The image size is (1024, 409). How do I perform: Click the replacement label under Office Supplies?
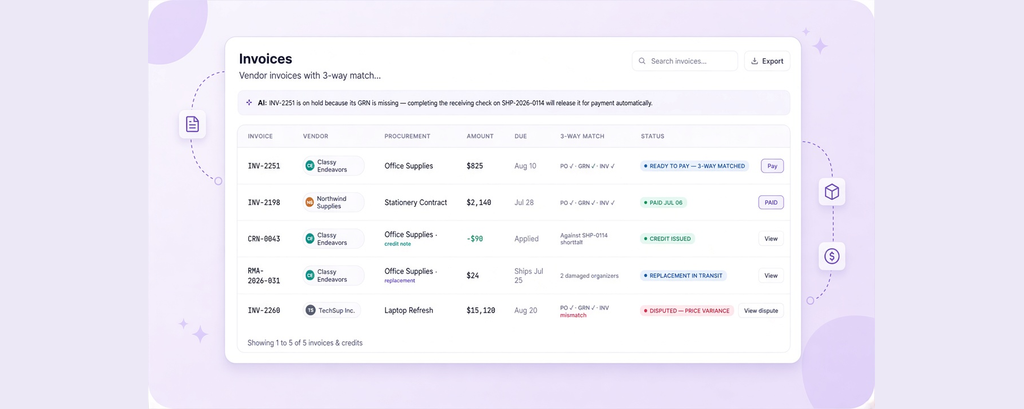[400, 280]
